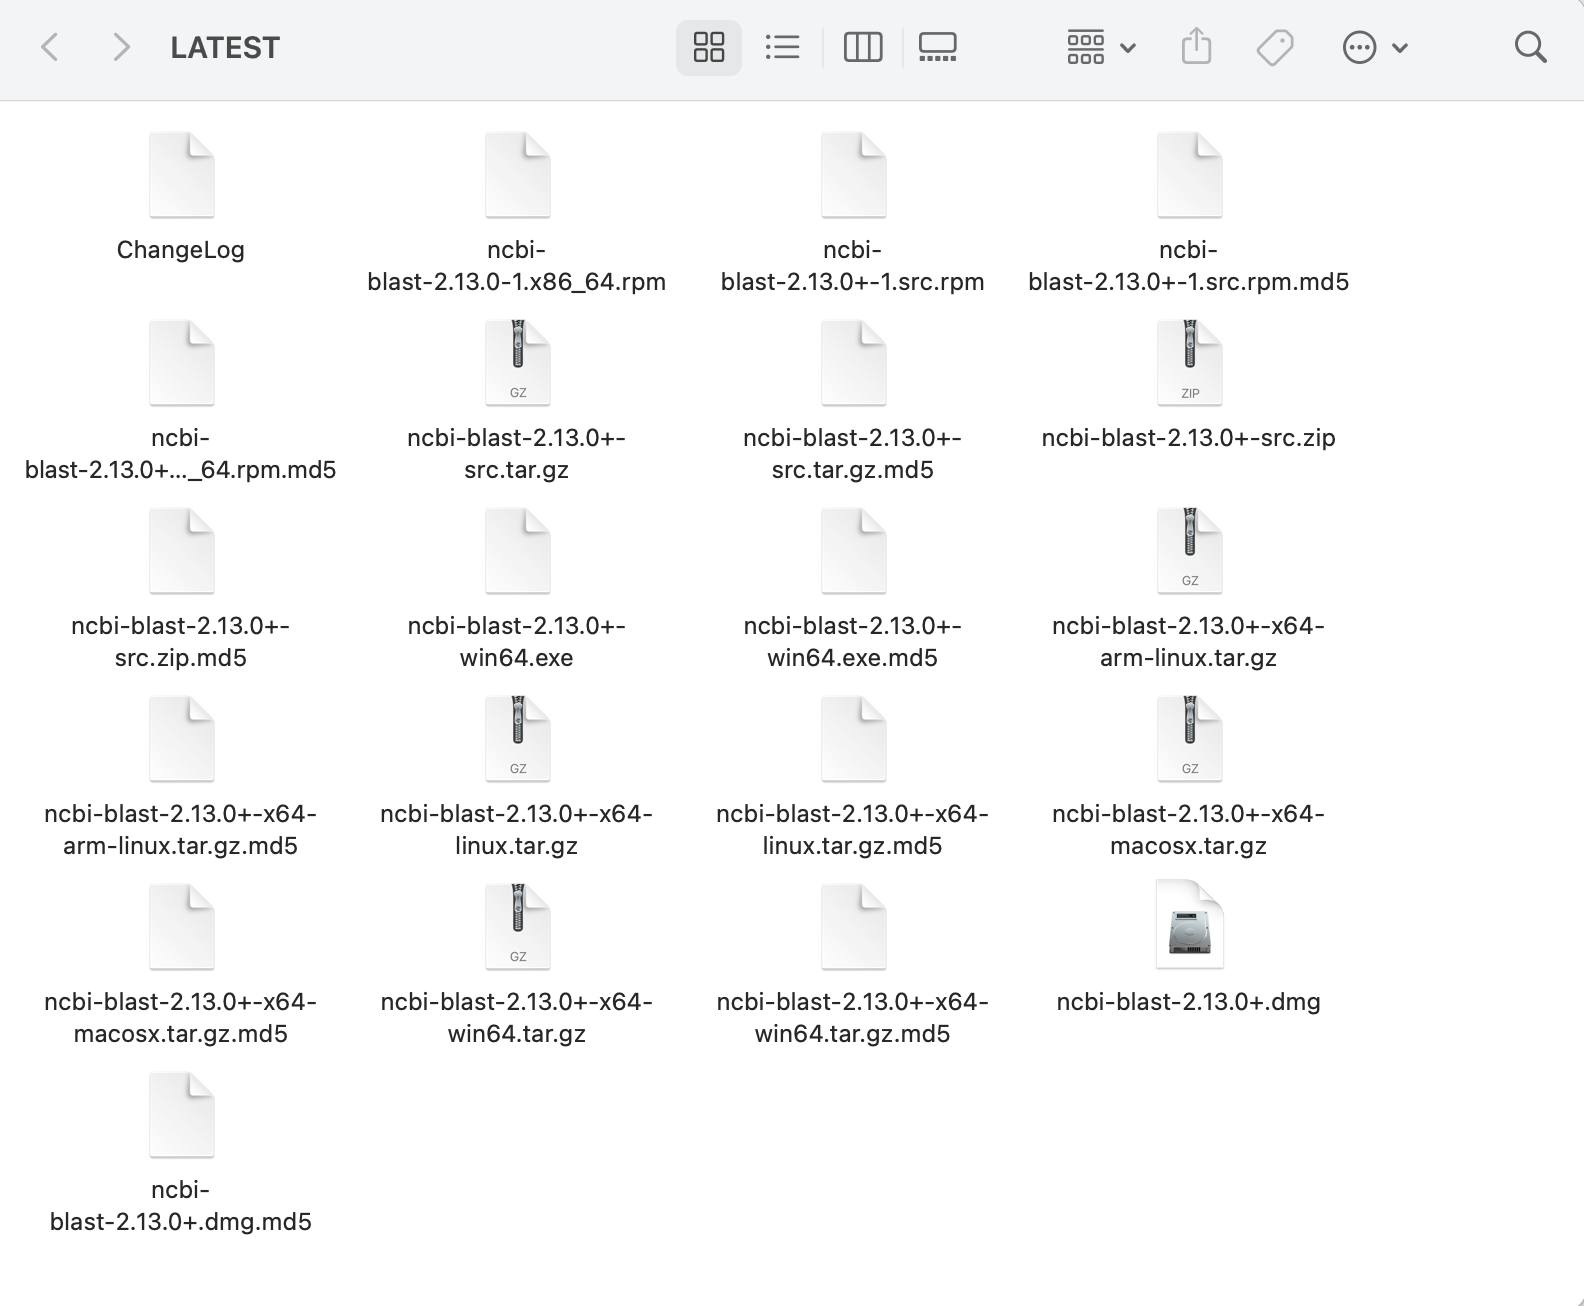
Task: Select the src.tar.gz archive icon
Action: click(517, 363)
